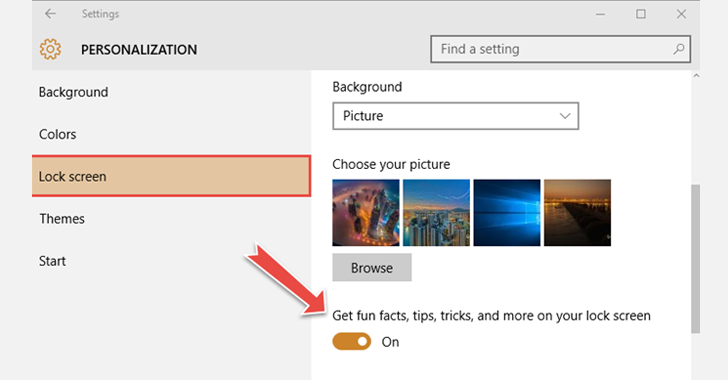The width and height of the screenshot is (728, 380).
Task: Click the PERSONALIZATION heading
Action: pos(139,50)
